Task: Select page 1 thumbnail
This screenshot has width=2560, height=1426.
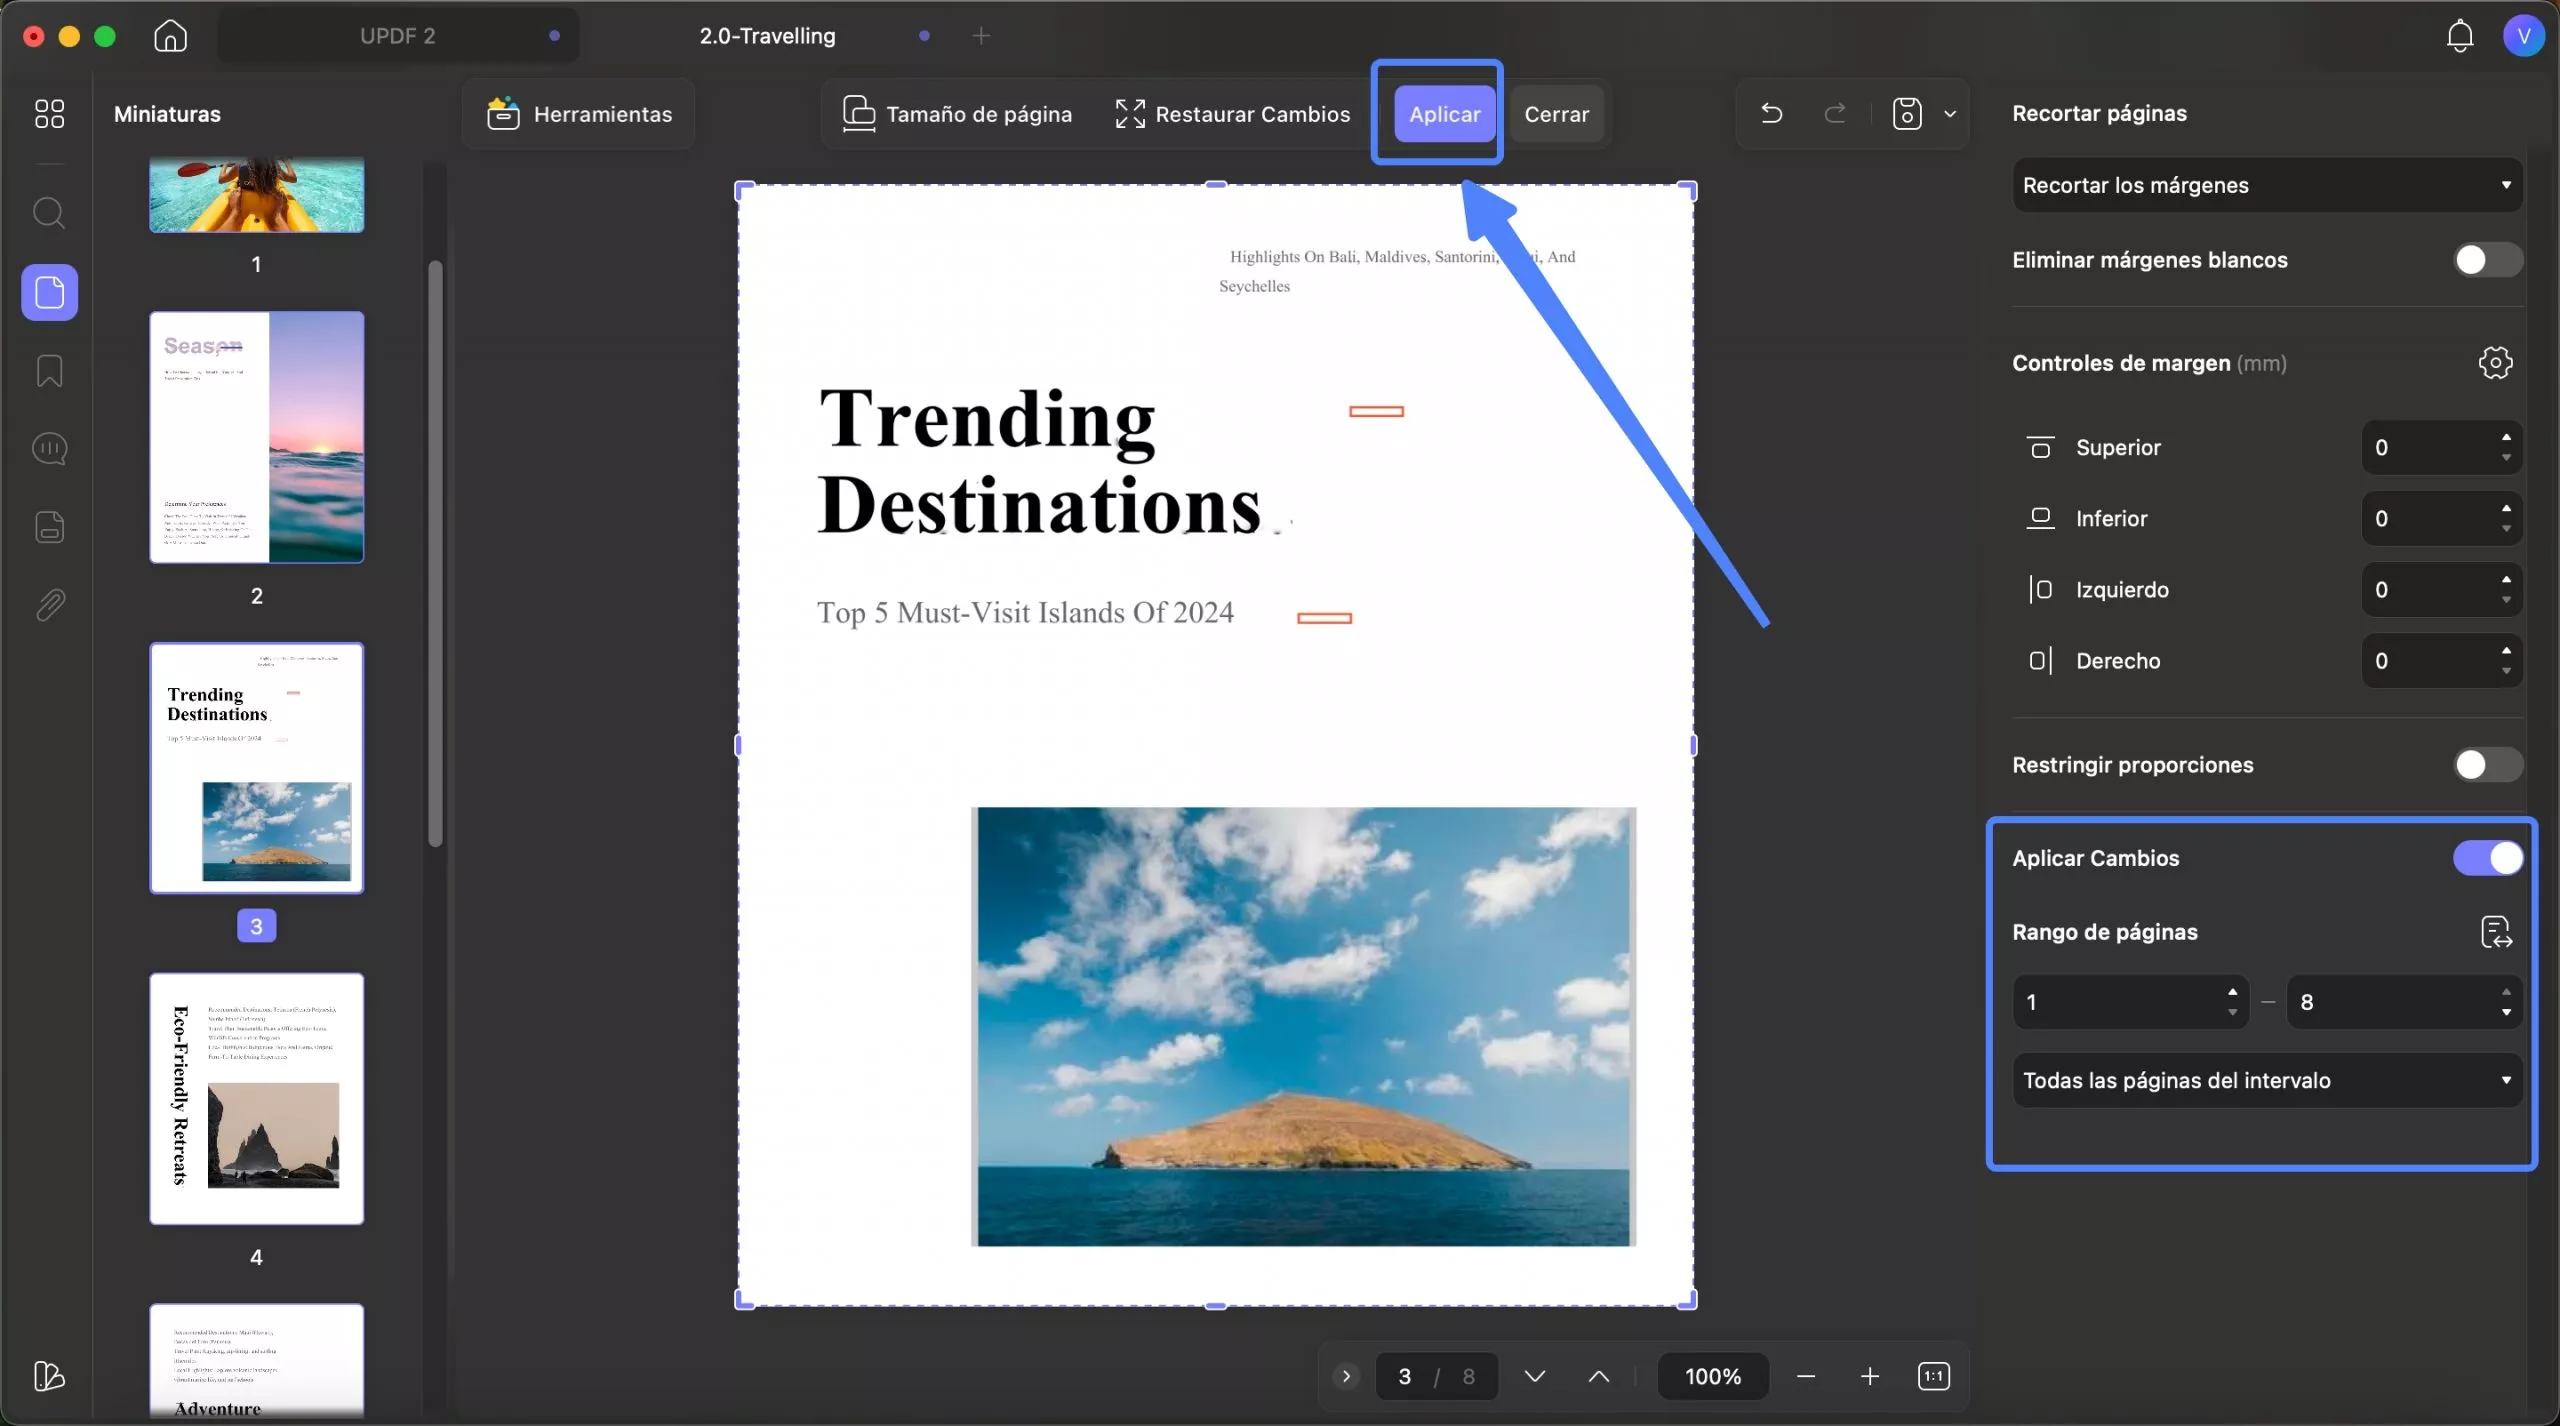Action: pyautogui.click(x=256, y=195)
